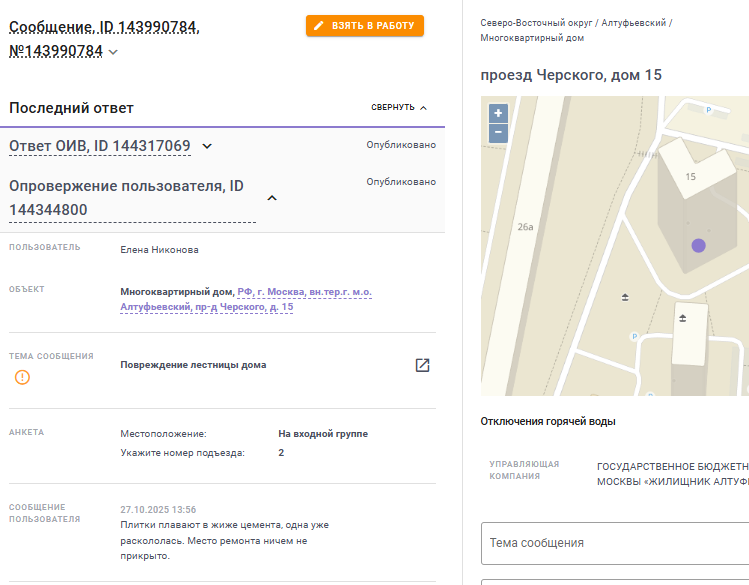
Task: Click the purple location marker on map
Action: pos(698,245)
